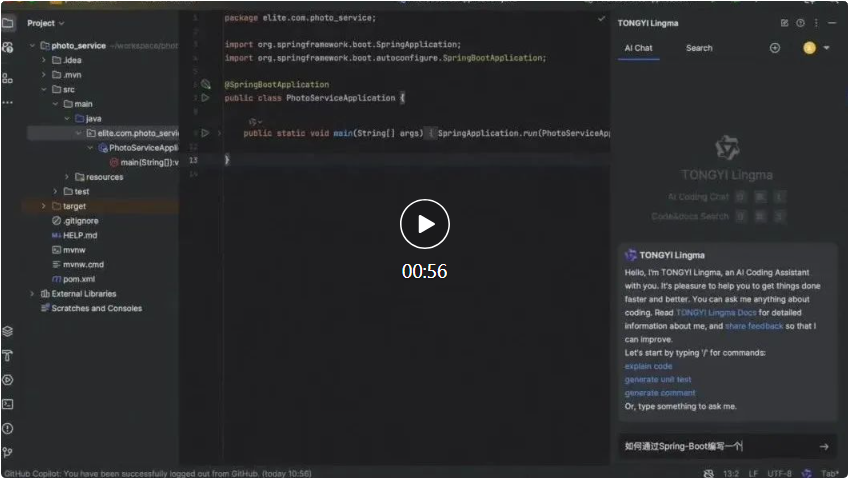Open the Problems tool window icon

8,429
